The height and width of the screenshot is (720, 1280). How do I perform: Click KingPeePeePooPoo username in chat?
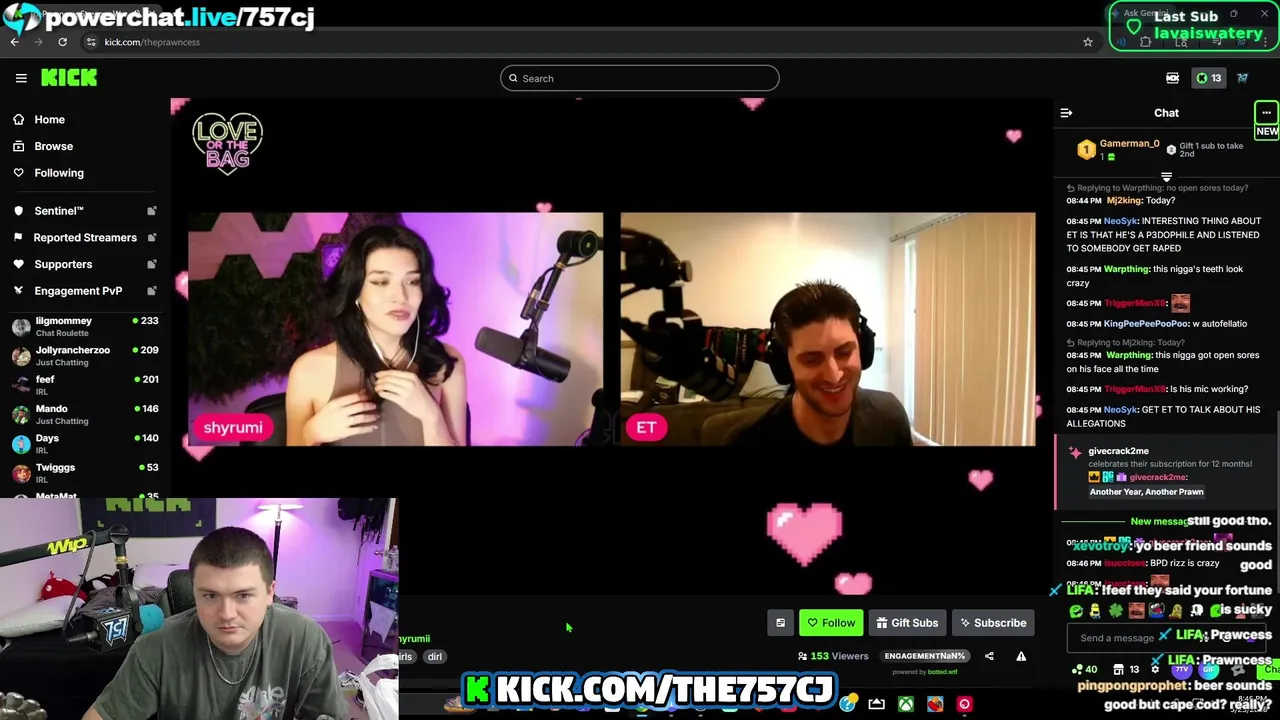[1146, 324]
